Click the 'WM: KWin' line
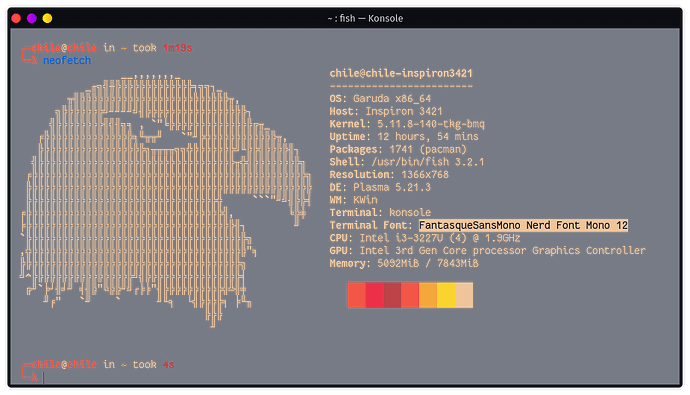 (x=353, y=200)
